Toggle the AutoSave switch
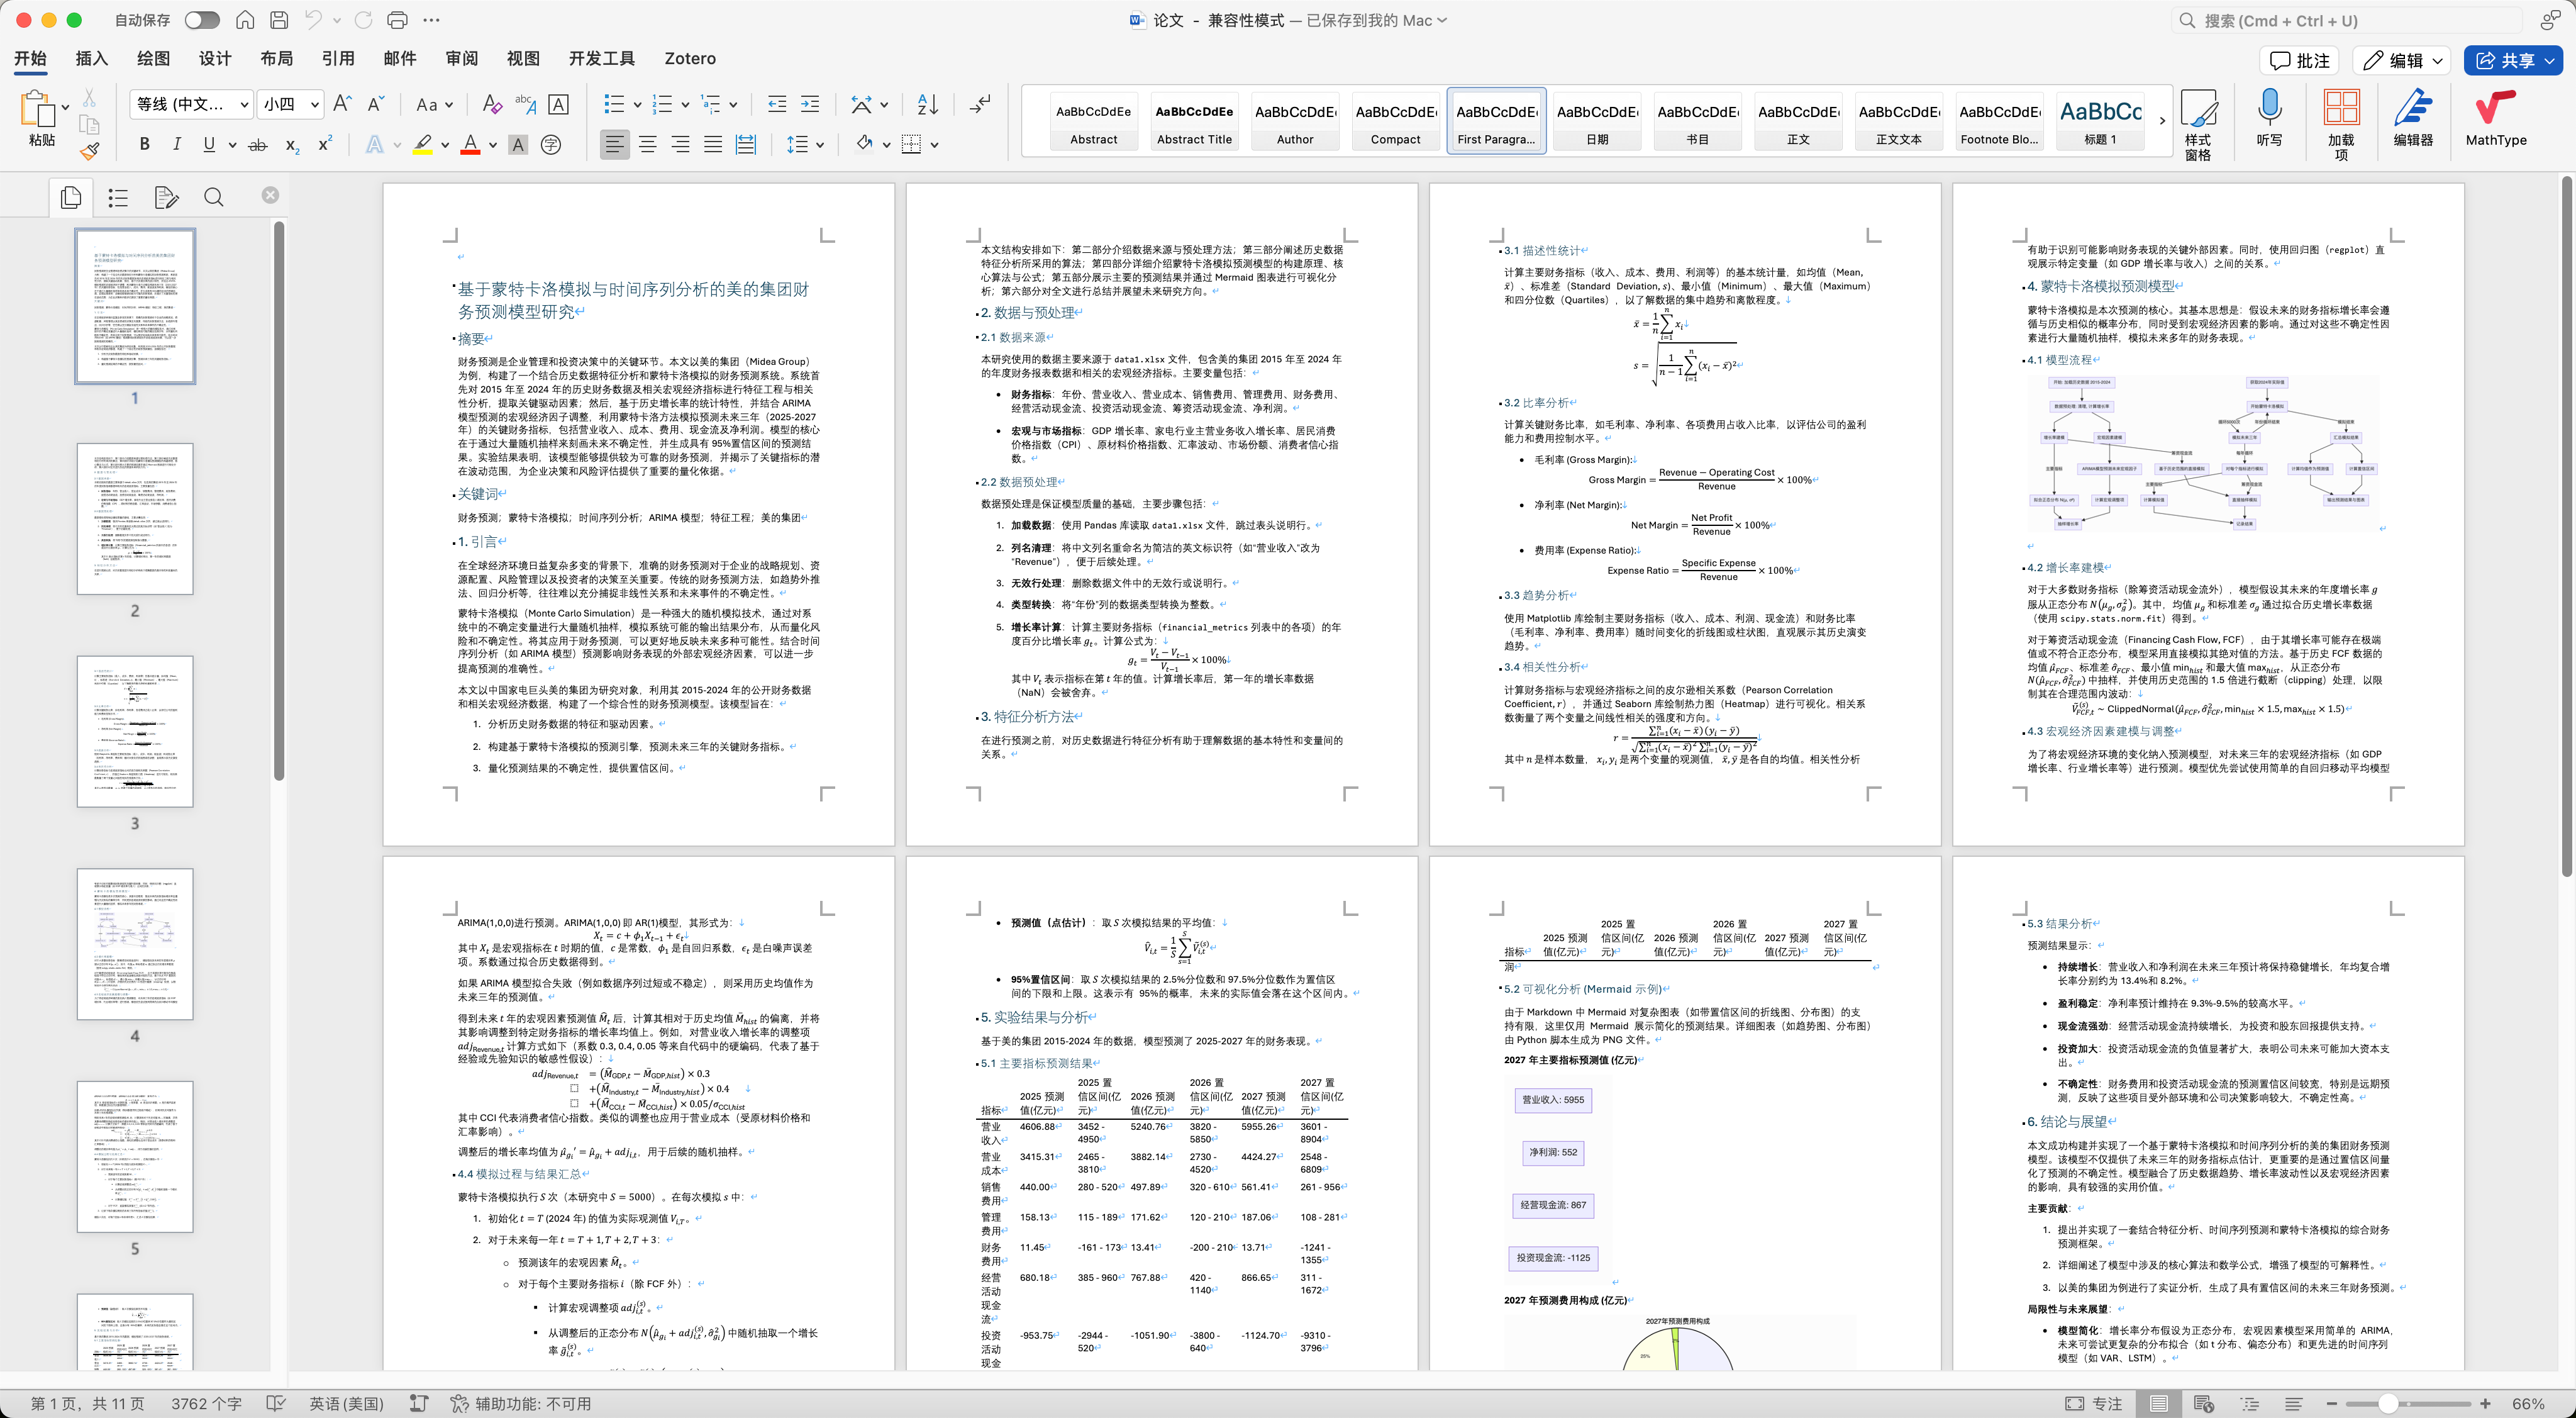Image resolution: width=2576 pixels, height=1418 pixels. click(x=201, y=20)
